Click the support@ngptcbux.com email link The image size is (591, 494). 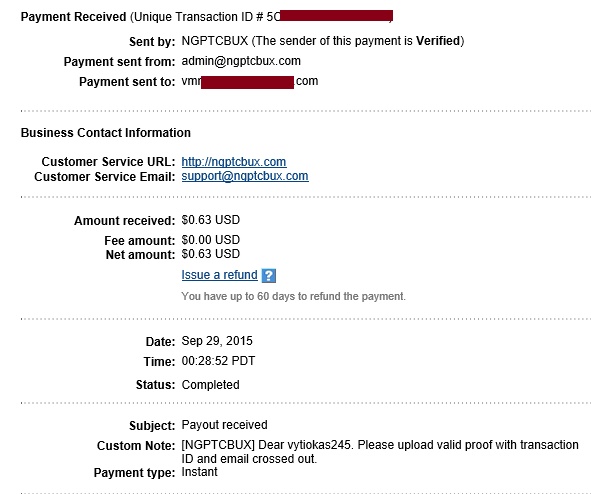[x=245, y=176]
